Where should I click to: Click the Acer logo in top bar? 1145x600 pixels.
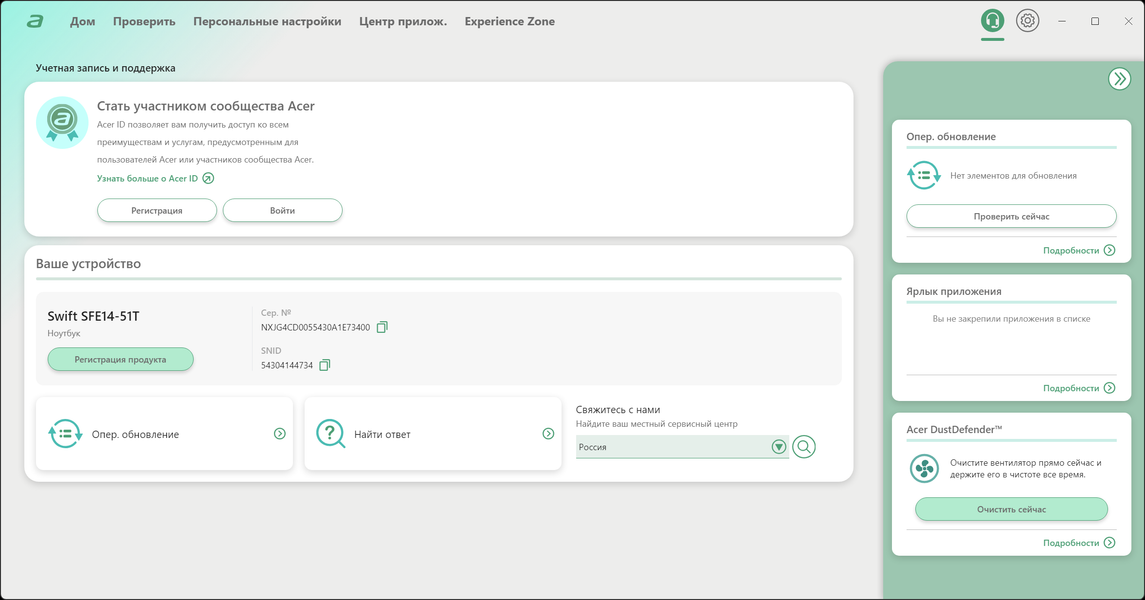click(35, 22)
